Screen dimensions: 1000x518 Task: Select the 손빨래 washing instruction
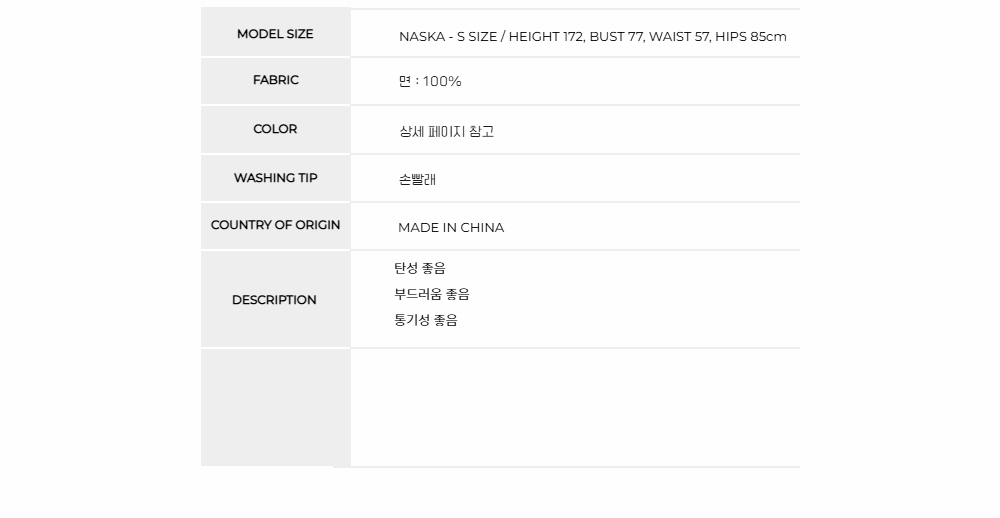coord(417,179)
